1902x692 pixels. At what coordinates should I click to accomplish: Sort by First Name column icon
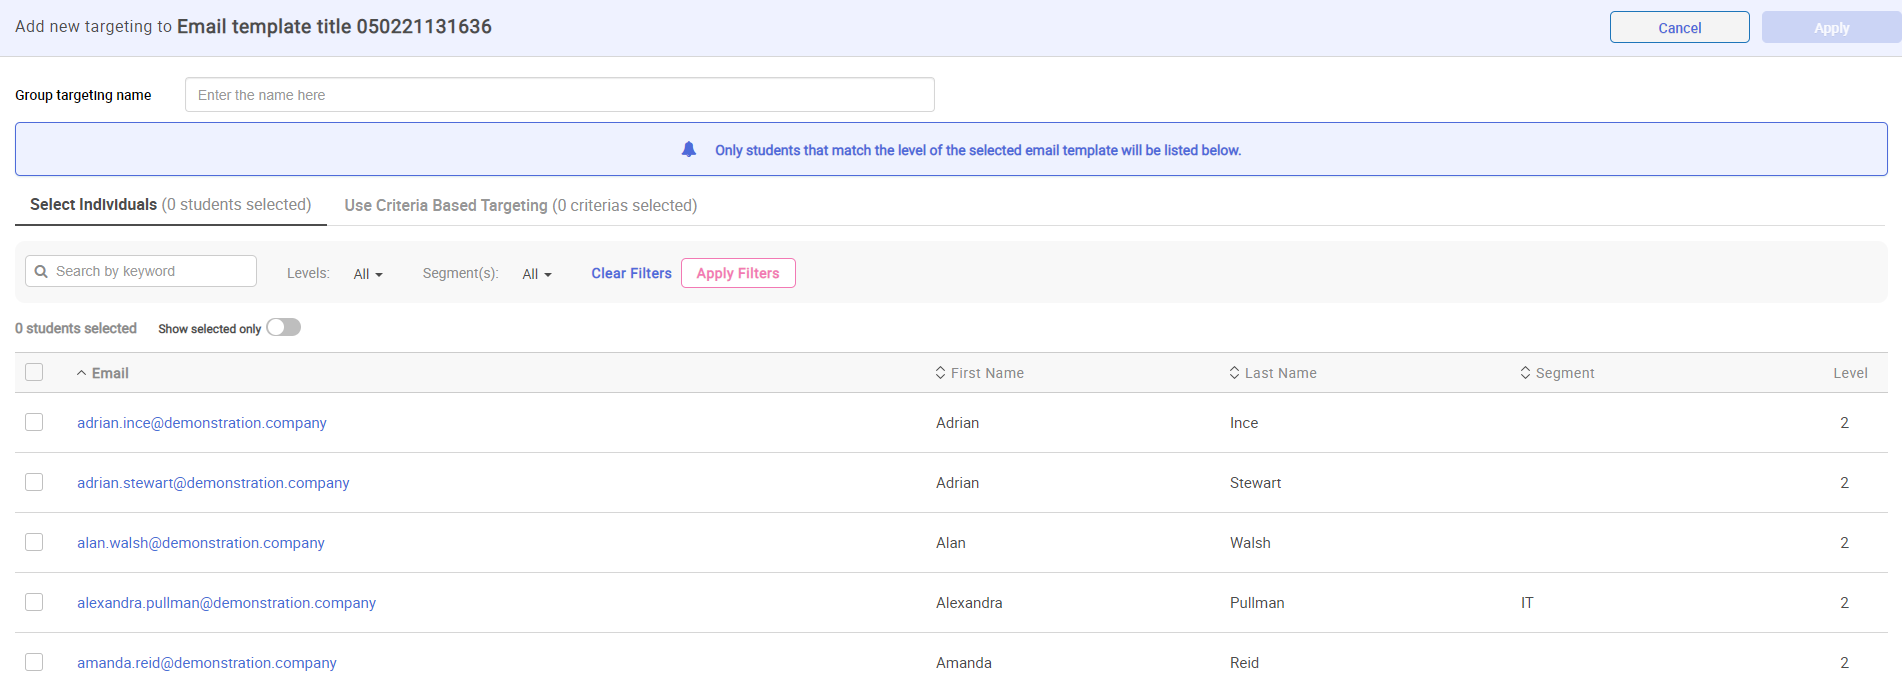940,373
